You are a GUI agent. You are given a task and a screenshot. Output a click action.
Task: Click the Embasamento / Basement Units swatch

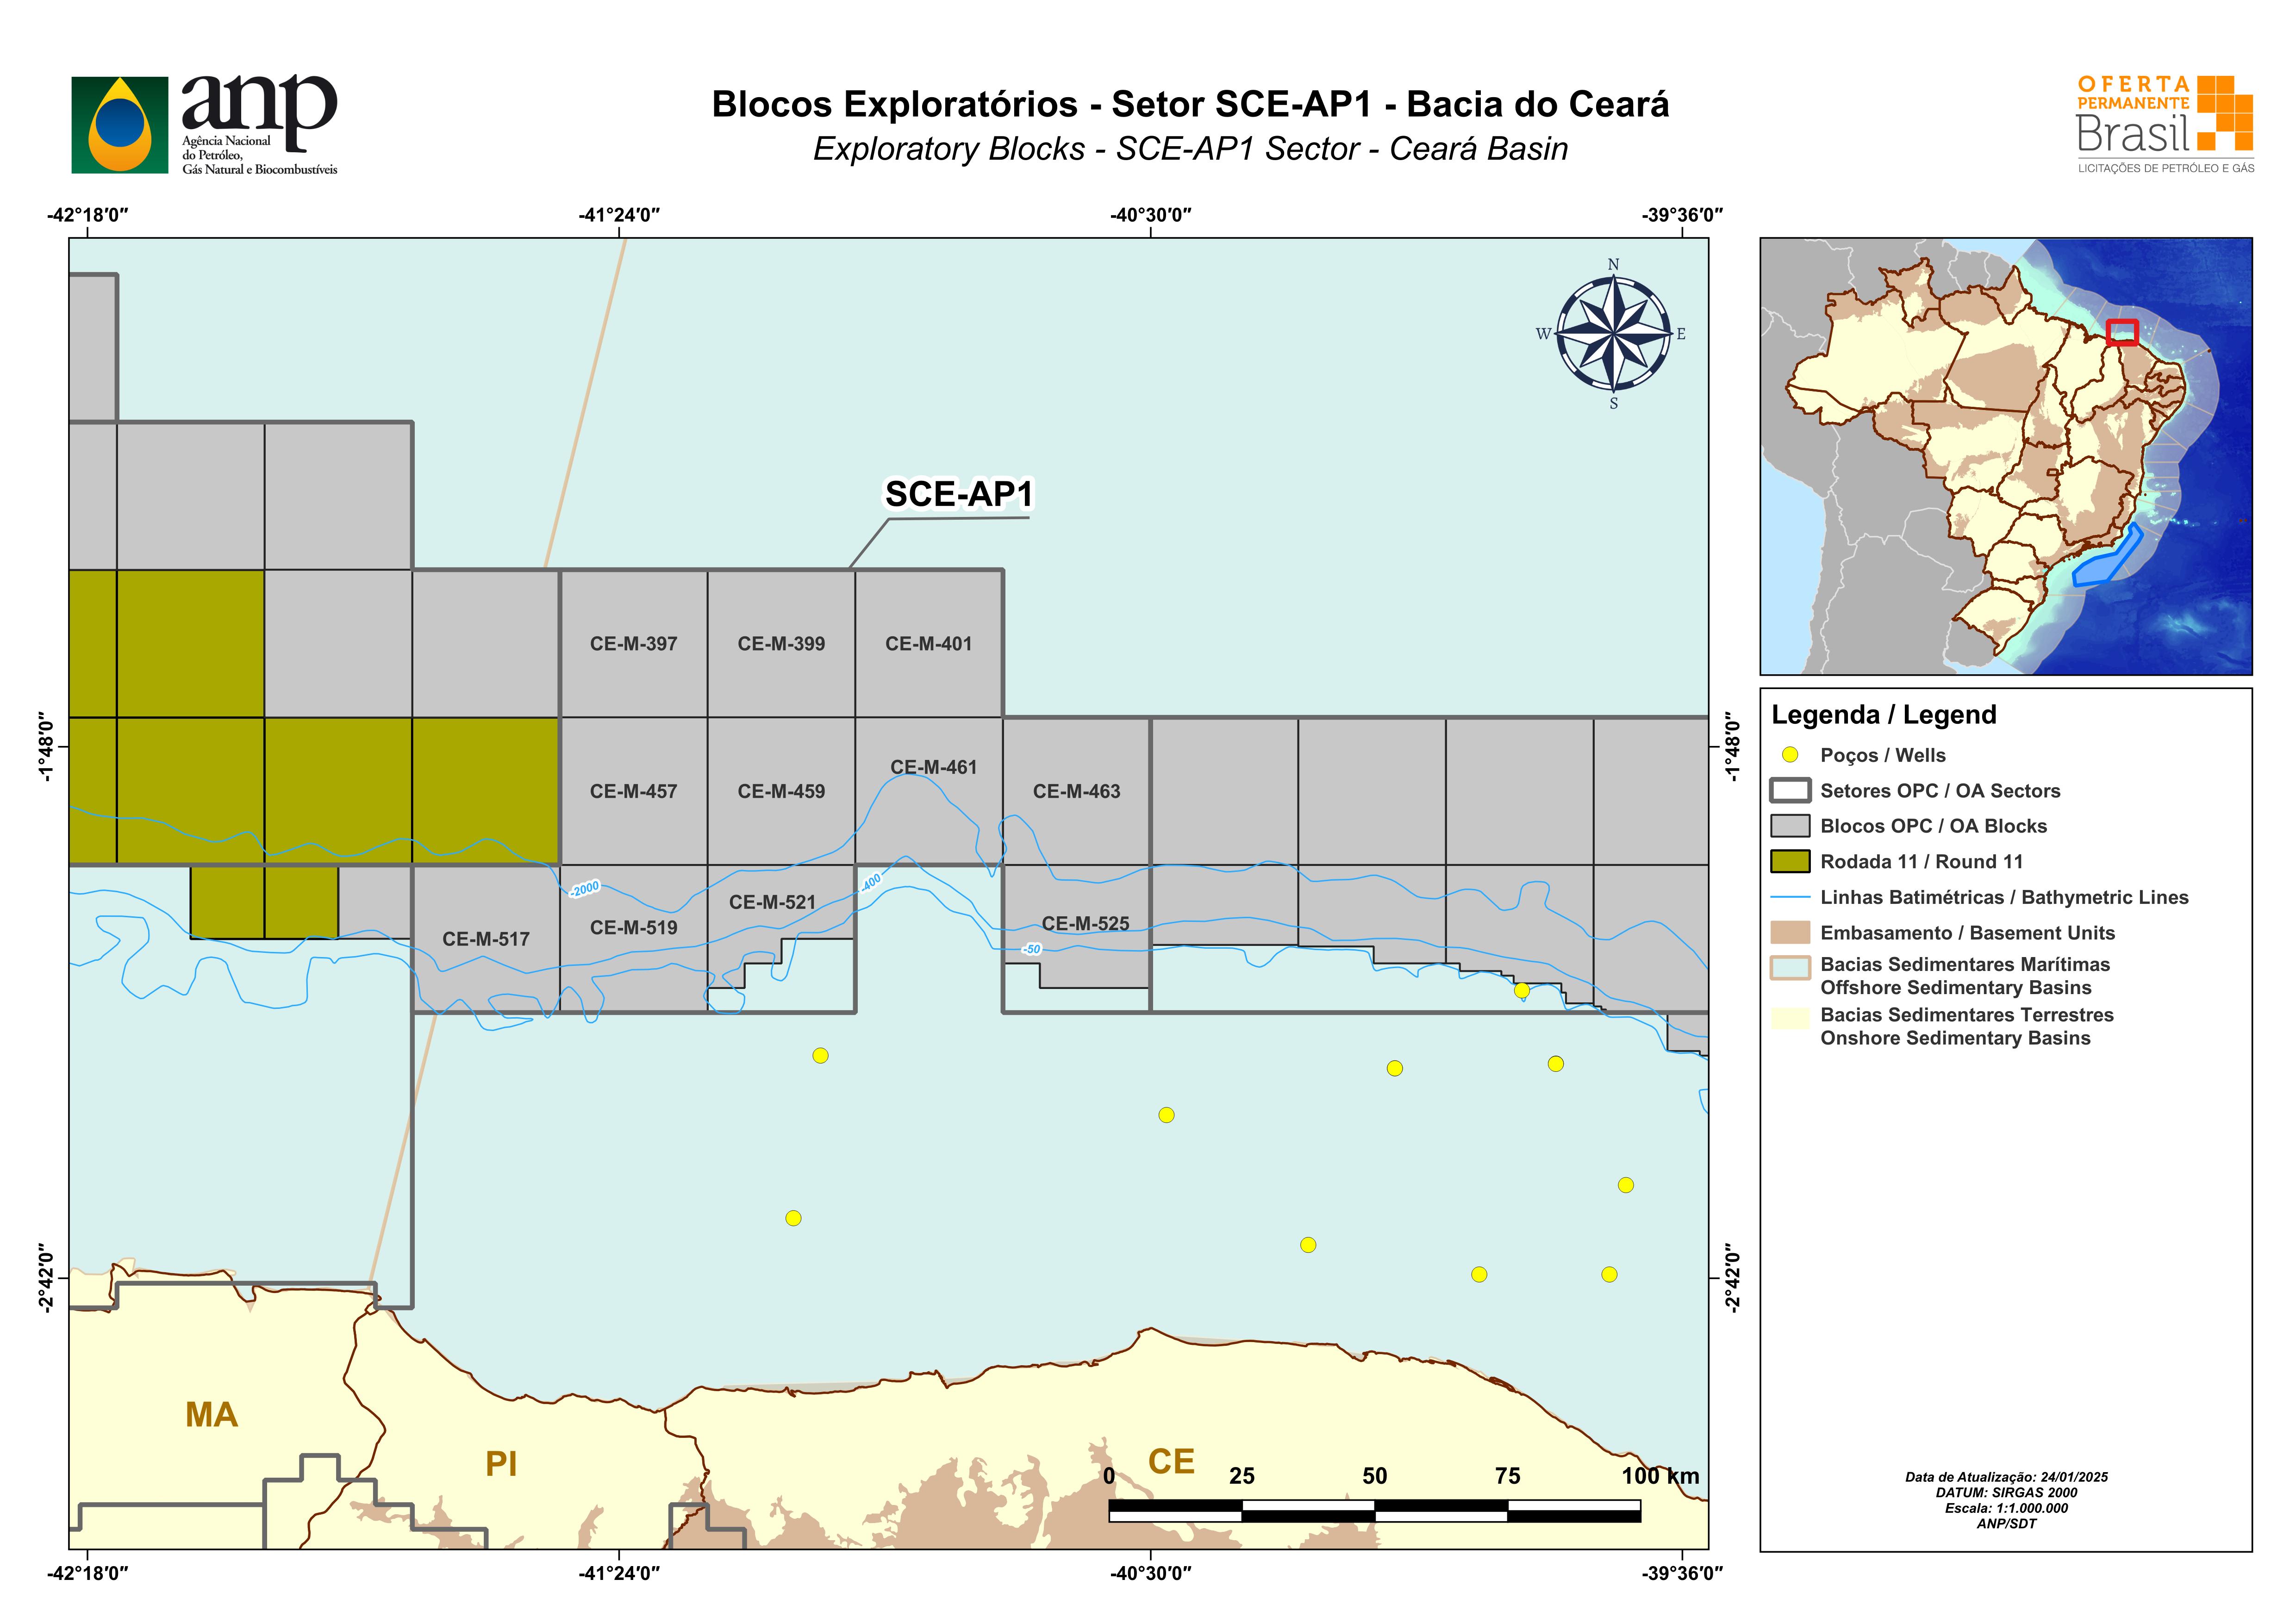[1789, 933]
